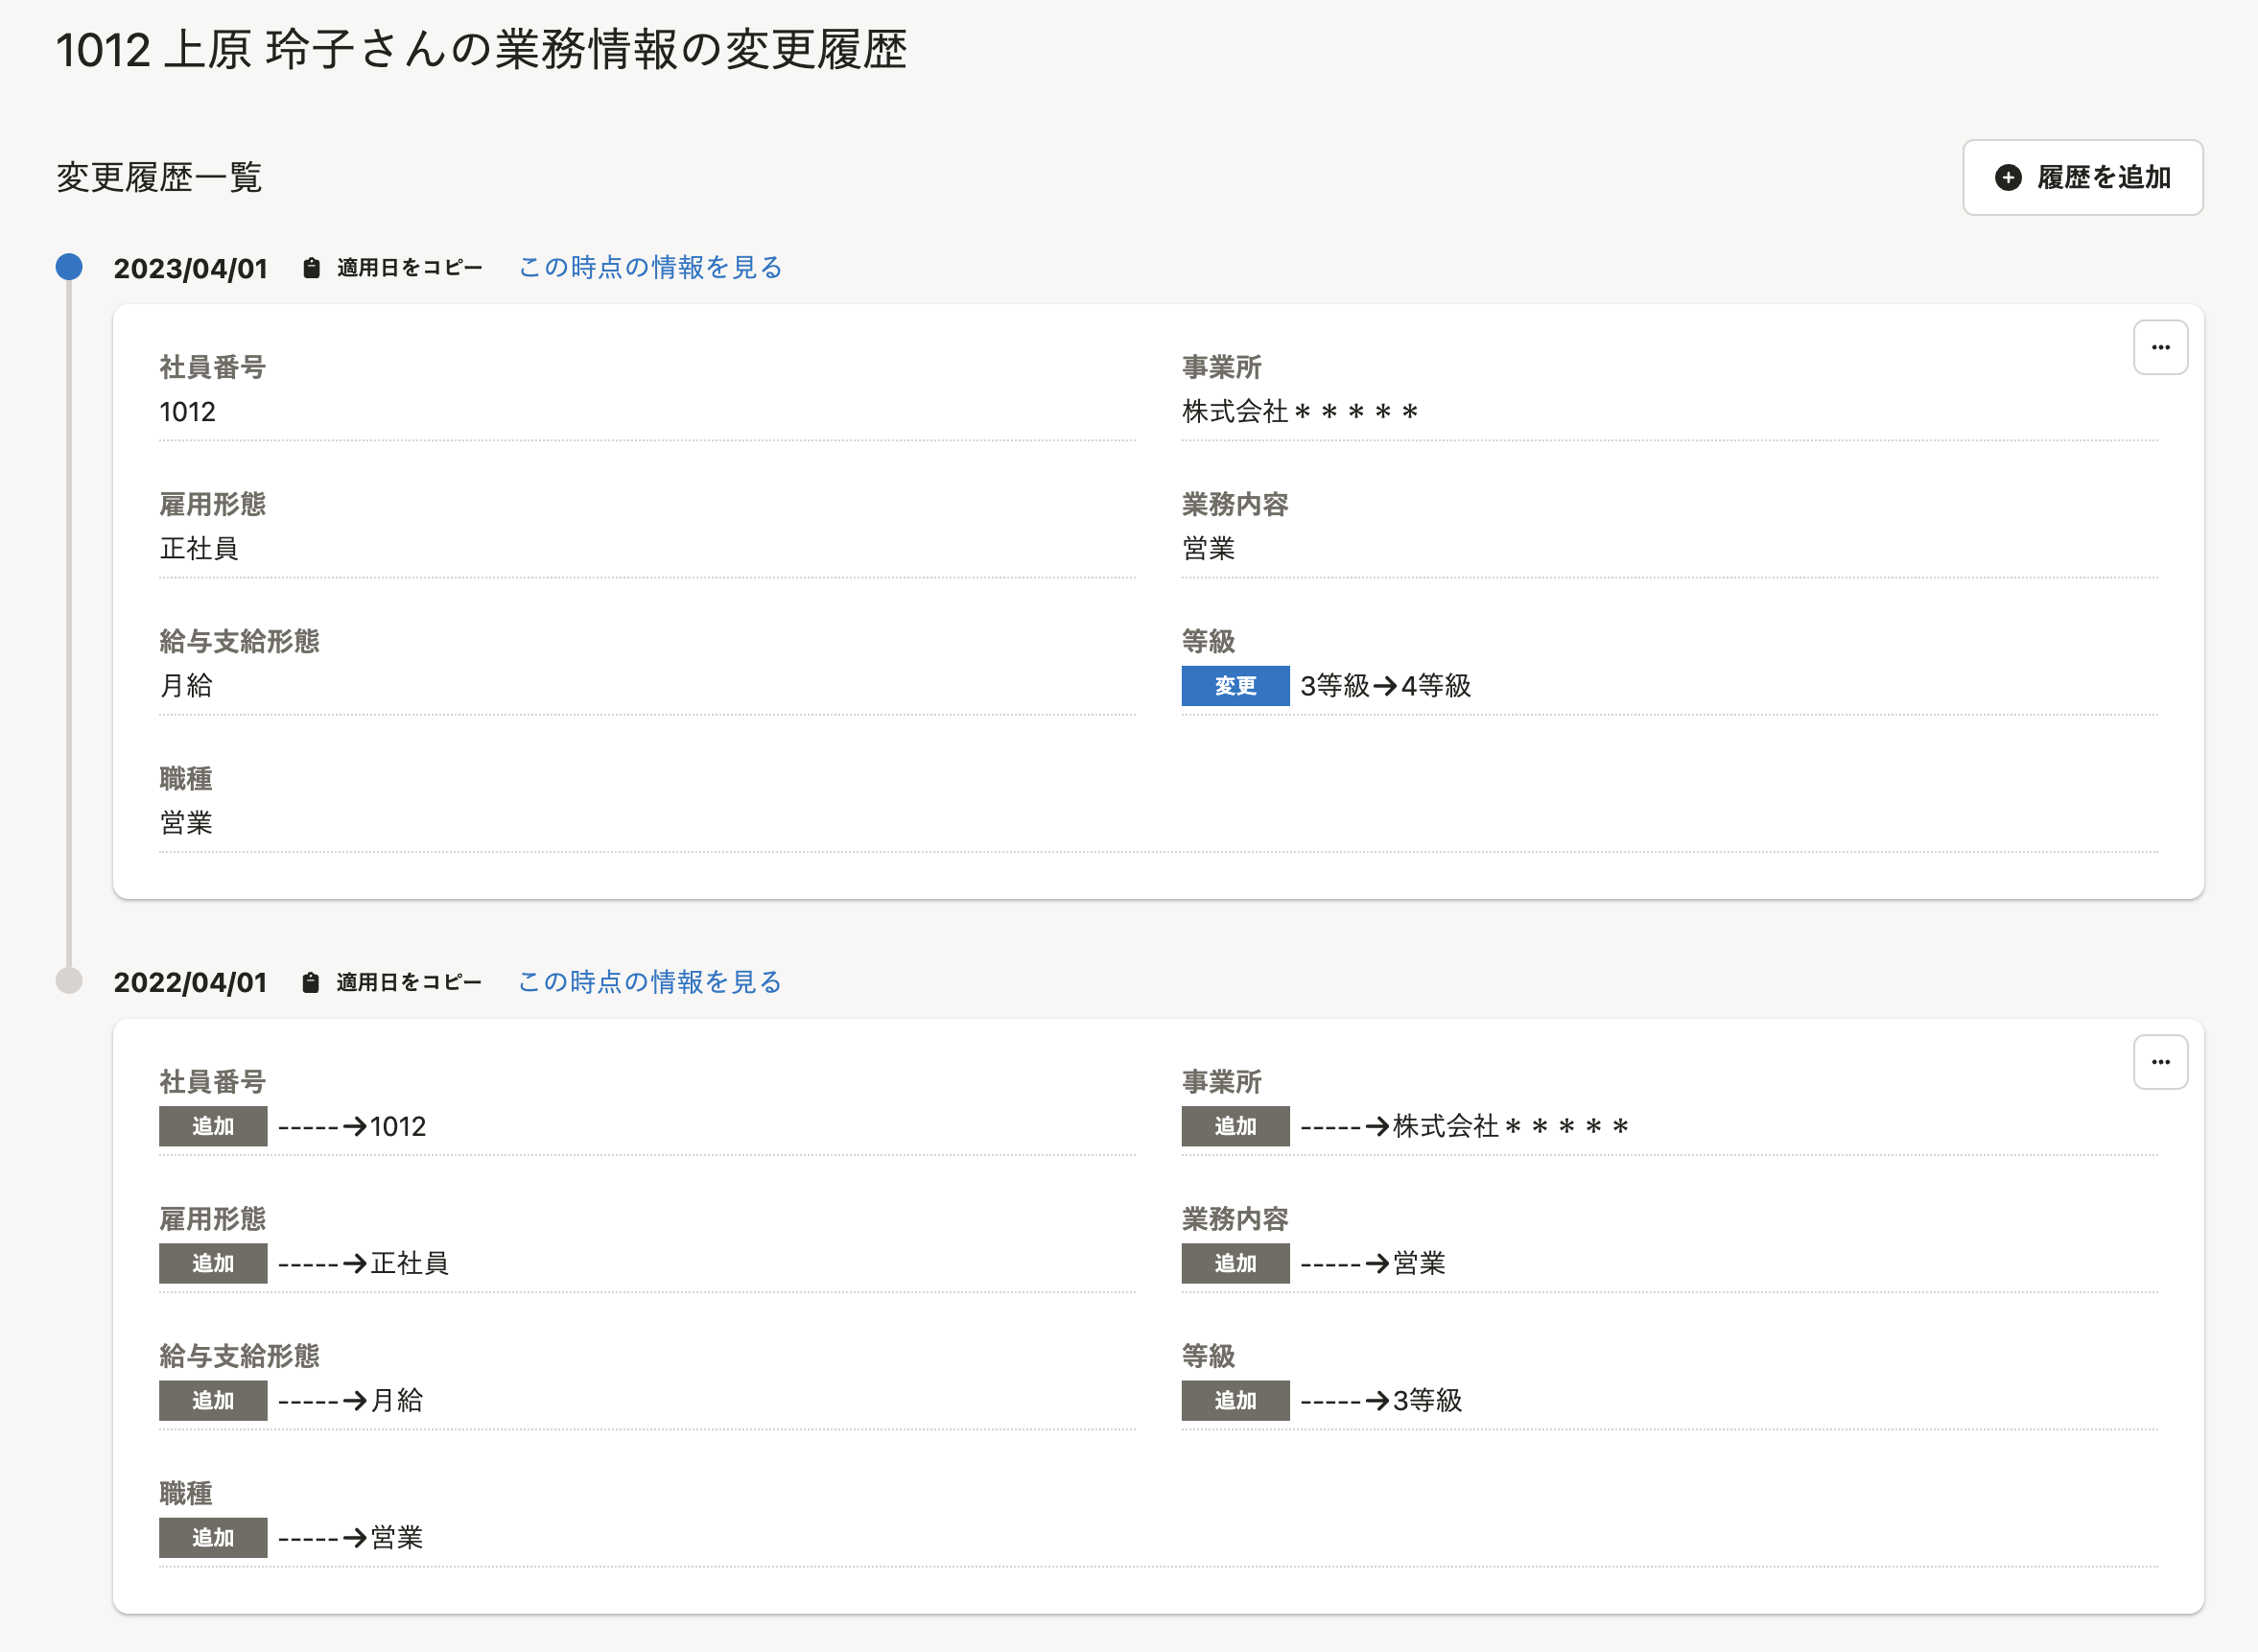Click the blue 変更 badge under 等級
The width and height of the screenshot is (2258, 1652).
click(x=1235, y=686)
